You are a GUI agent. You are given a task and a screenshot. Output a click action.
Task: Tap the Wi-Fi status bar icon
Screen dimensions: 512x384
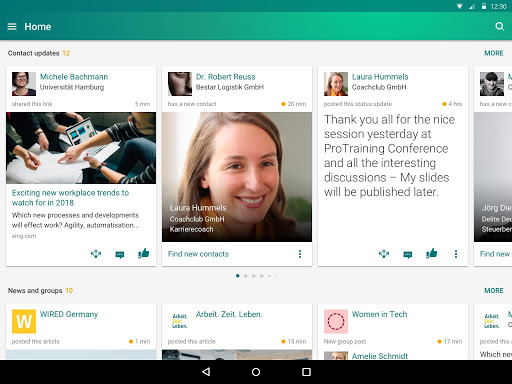click(459, 6)
